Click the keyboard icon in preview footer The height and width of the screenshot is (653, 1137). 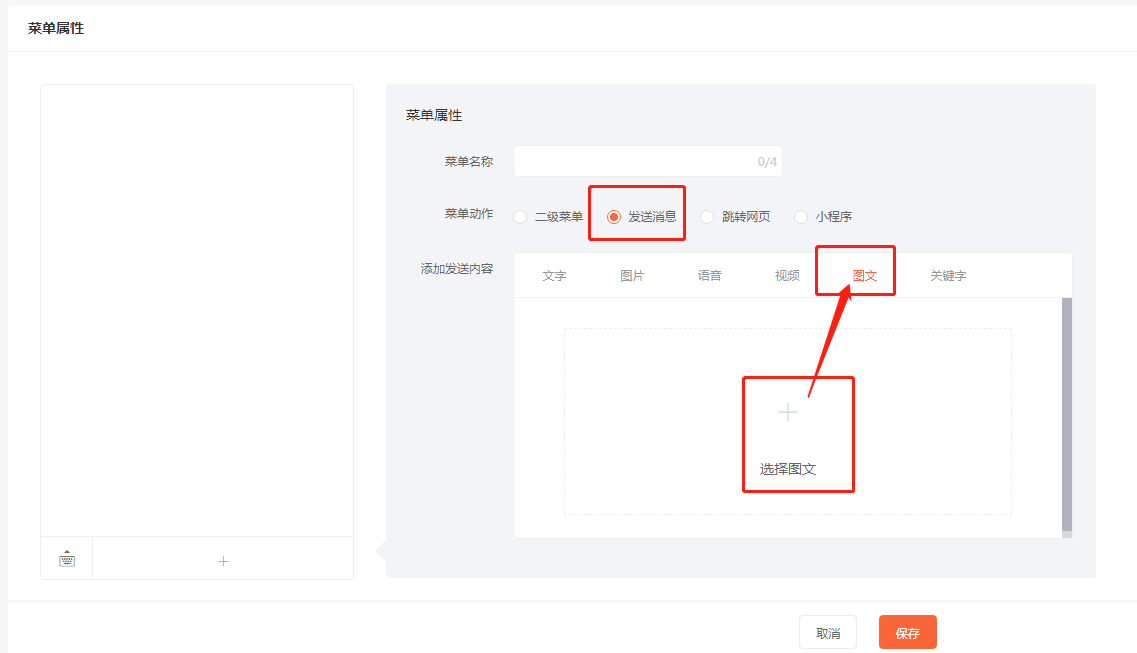tap(67, 559)
